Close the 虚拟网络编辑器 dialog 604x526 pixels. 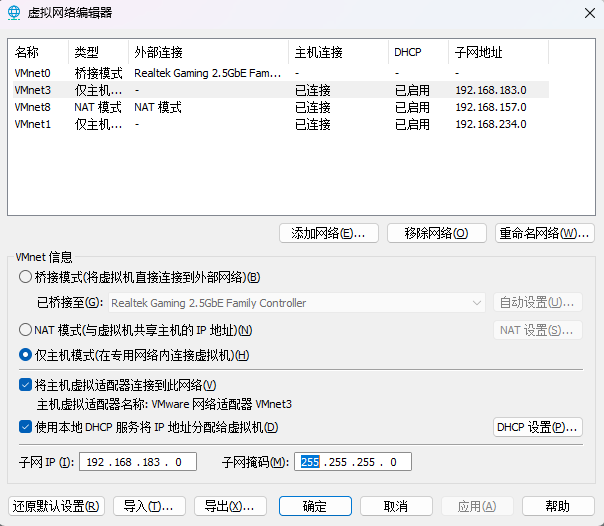pyautogui.click(x=589, y=13)
